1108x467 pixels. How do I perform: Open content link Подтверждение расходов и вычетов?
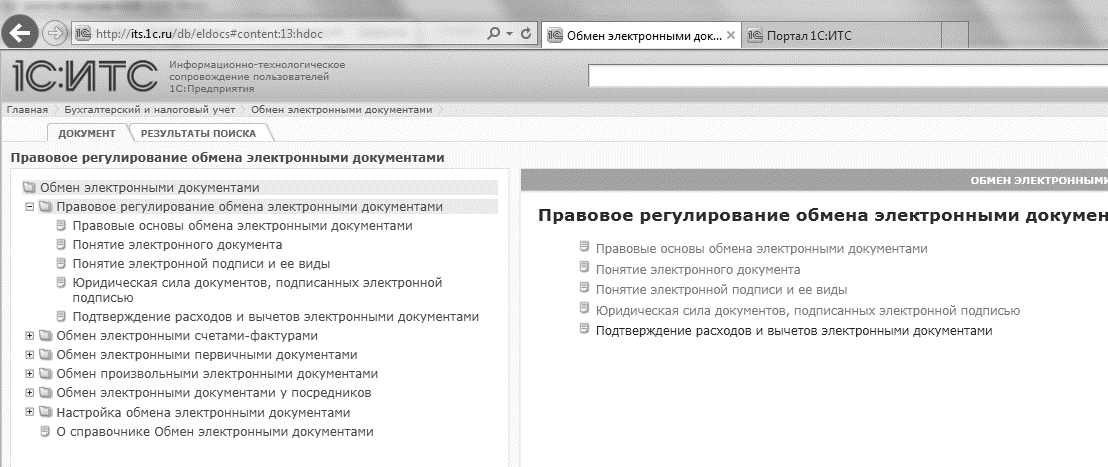794,331
